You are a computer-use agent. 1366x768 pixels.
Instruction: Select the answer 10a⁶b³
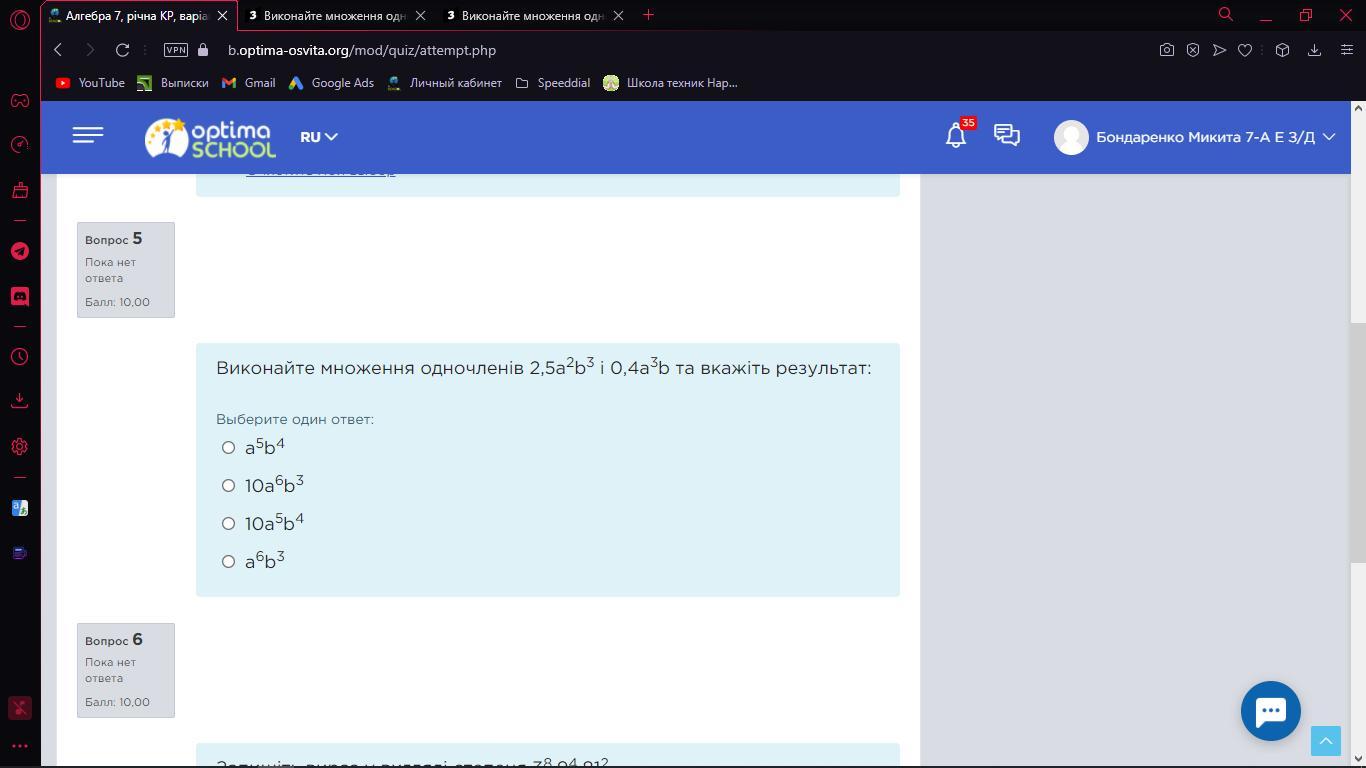(x=229, y=485)
